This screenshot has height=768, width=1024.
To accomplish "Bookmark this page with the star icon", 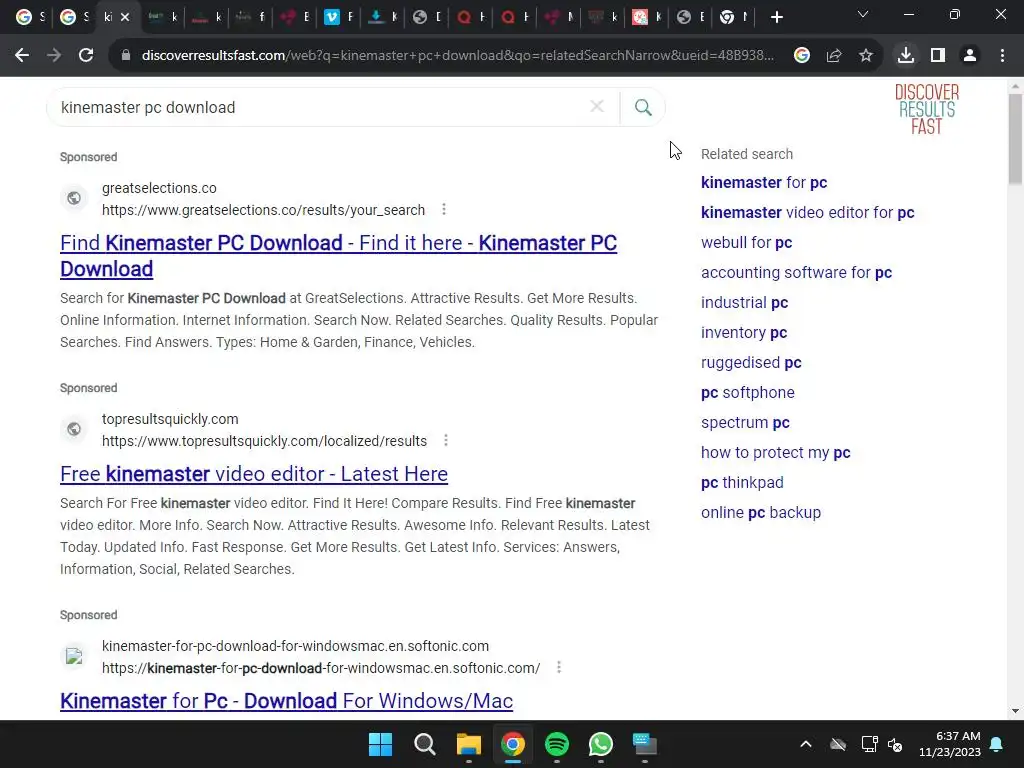I will pyautogui.click(x=866, y=56).
